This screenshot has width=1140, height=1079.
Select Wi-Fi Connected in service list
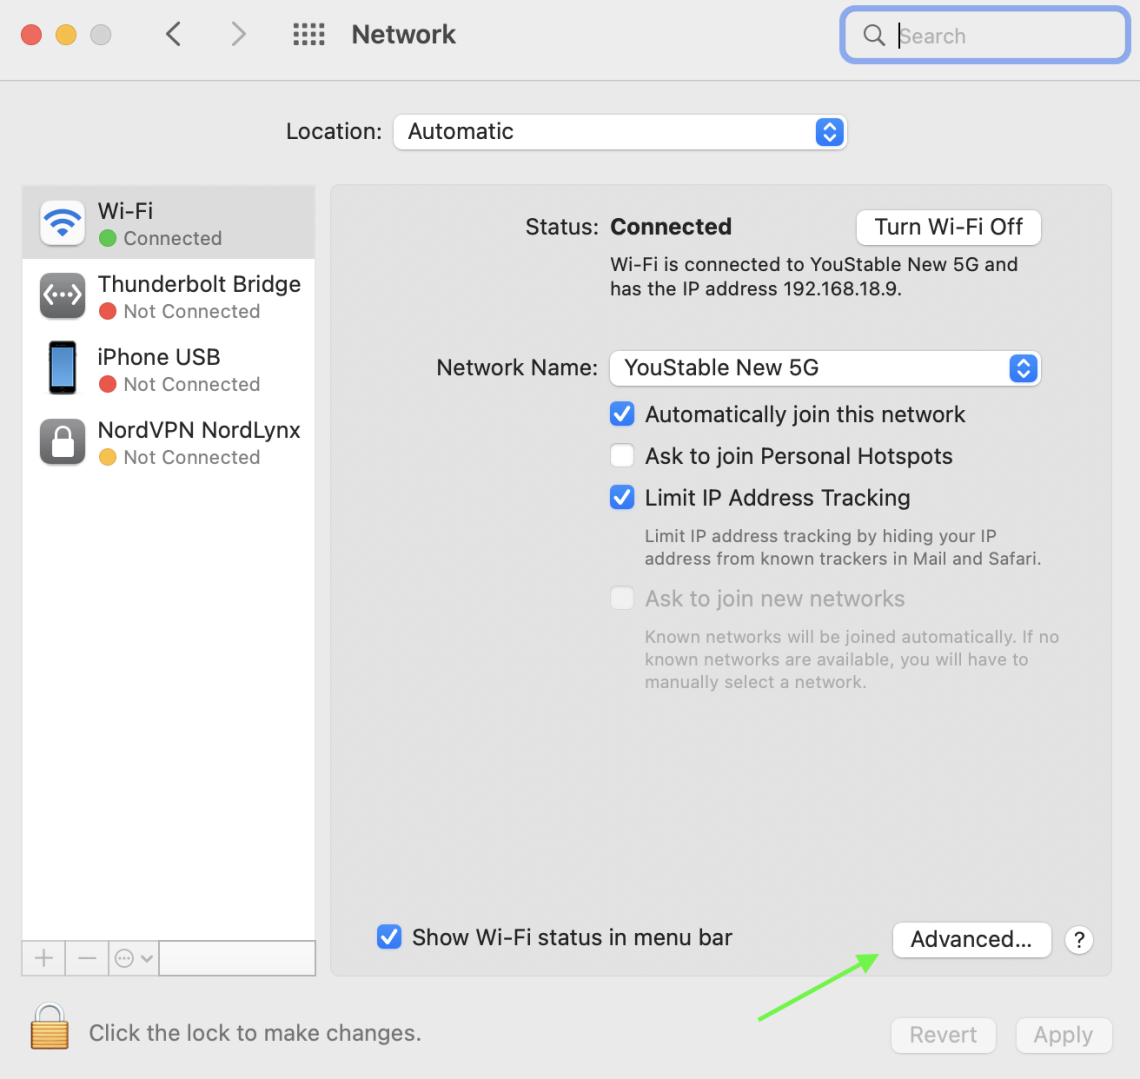click(x=169, y=222)
